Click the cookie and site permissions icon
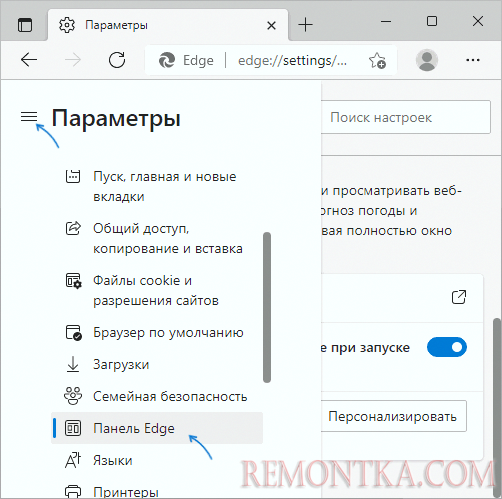This screenshot has width=502, height=499. click(x=73, y=281)
